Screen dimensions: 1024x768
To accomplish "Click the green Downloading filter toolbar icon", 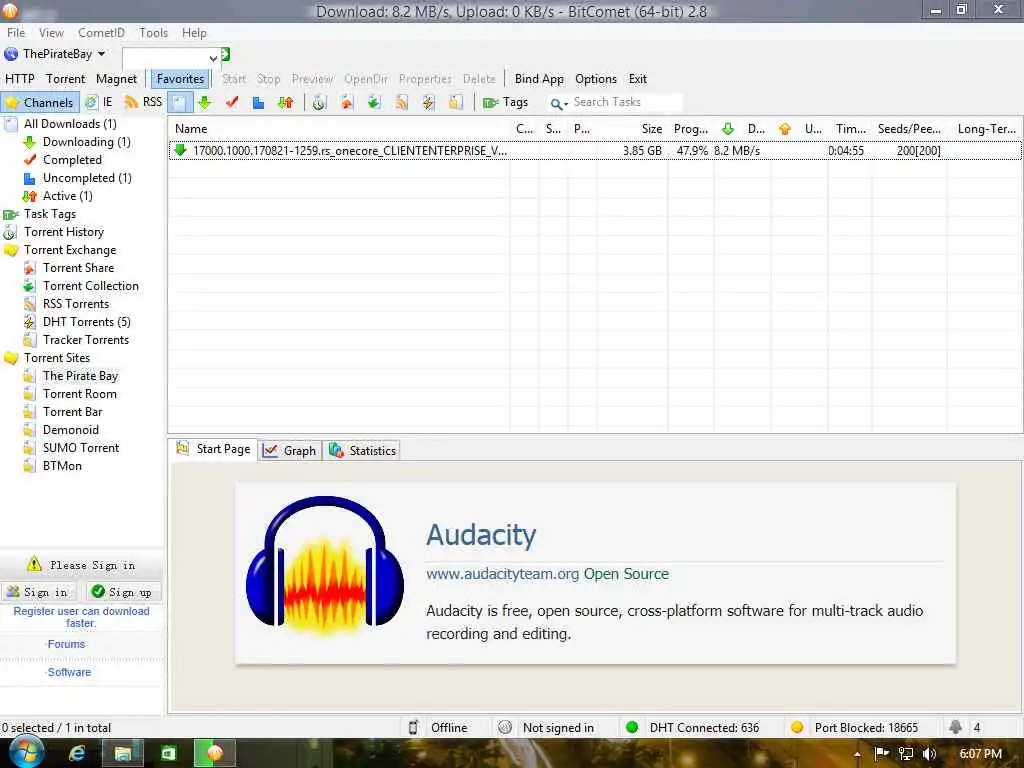I will pos(205,102).
